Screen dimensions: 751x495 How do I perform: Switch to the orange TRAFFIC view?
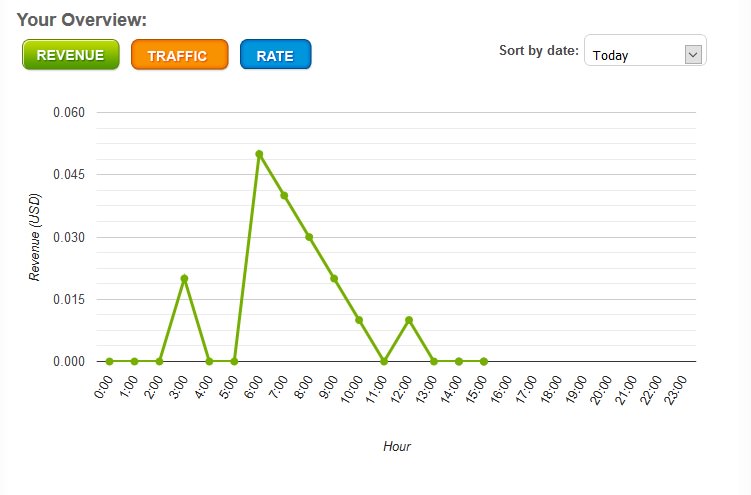180,55
